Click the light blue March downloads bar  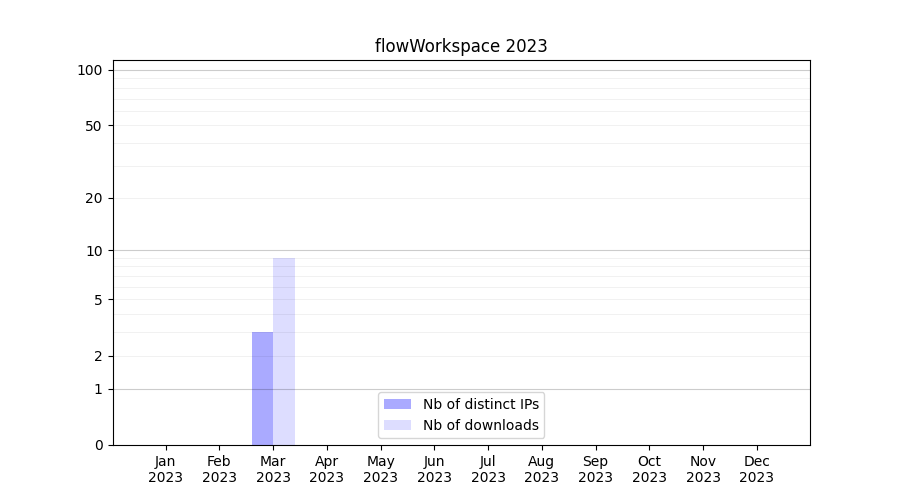point(284,350)
